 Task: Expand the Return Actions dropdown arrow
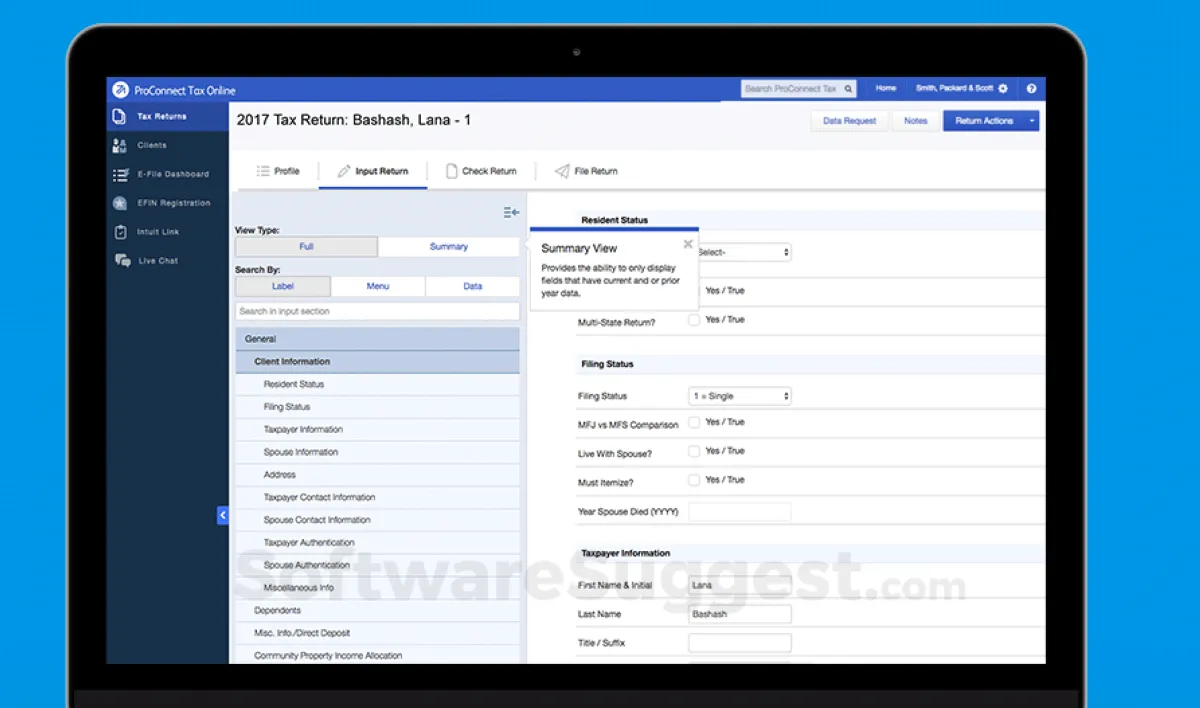(1032, 121)
